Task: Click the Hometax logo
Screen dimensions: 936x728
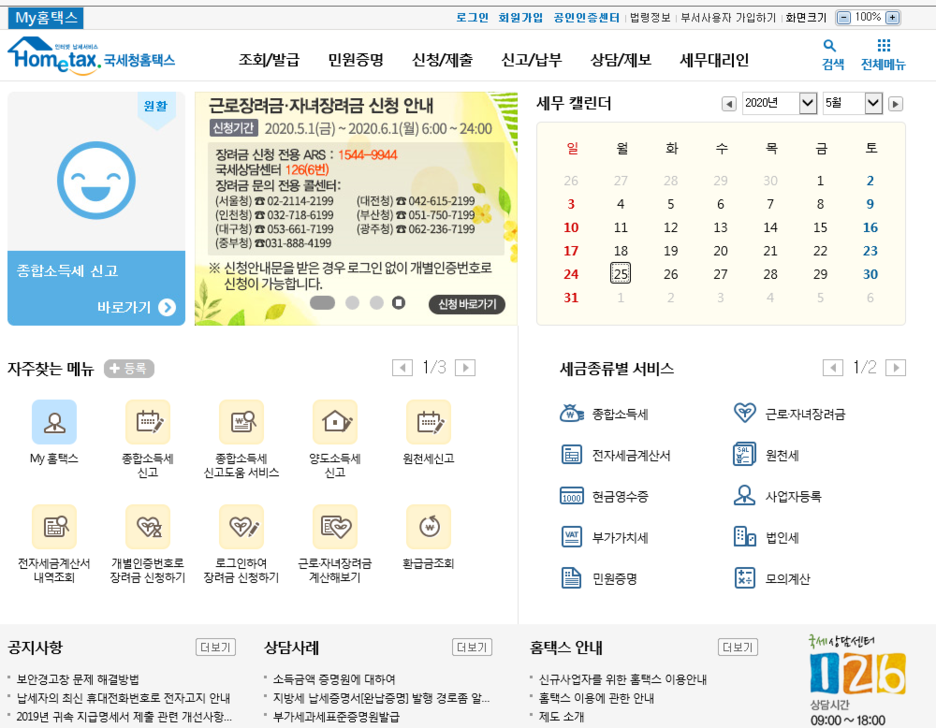Action: [91, 56]
